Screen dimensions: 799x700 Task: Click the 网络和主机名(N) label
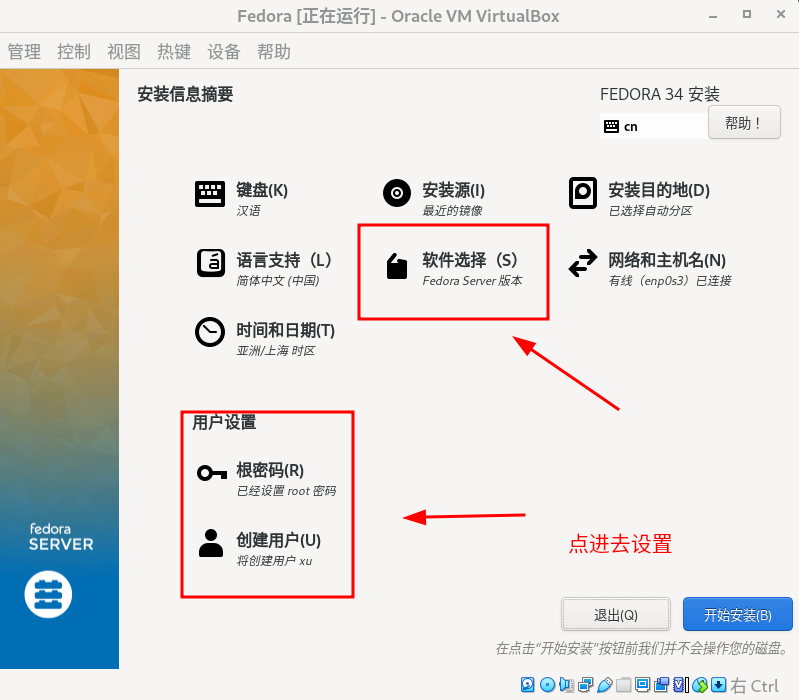[x=667, y=260]
